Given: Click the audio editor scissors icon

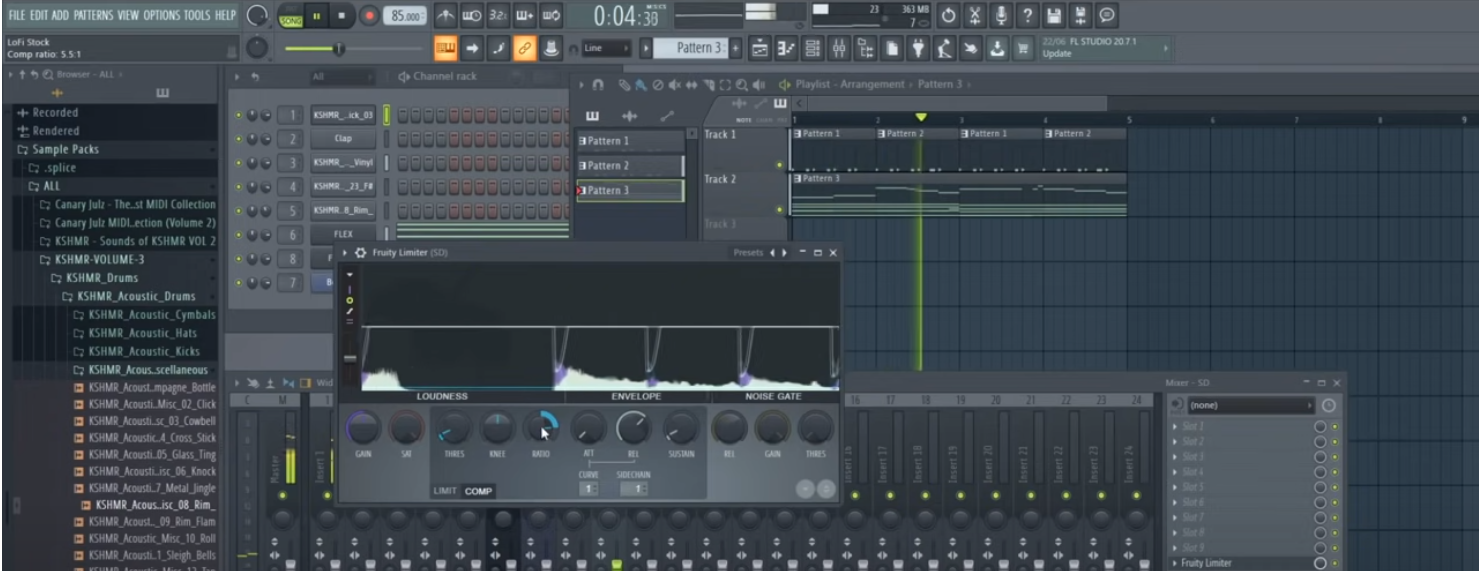Looking at the screenshot, I should point(975,16).
